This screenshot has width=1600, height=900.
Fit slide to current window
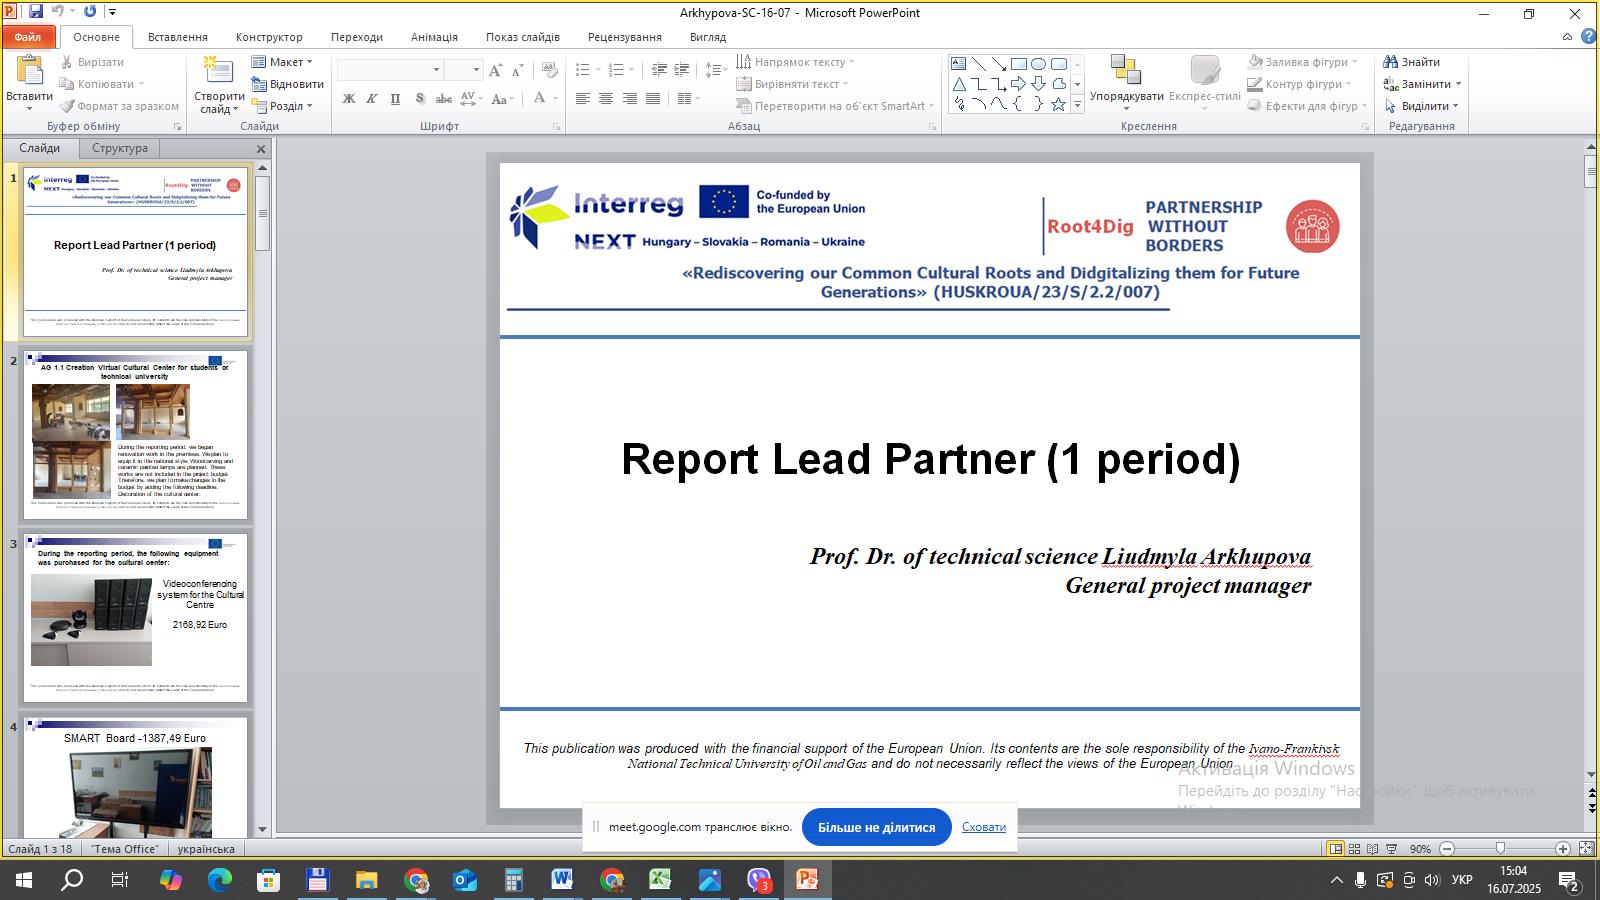(1586, 848)
